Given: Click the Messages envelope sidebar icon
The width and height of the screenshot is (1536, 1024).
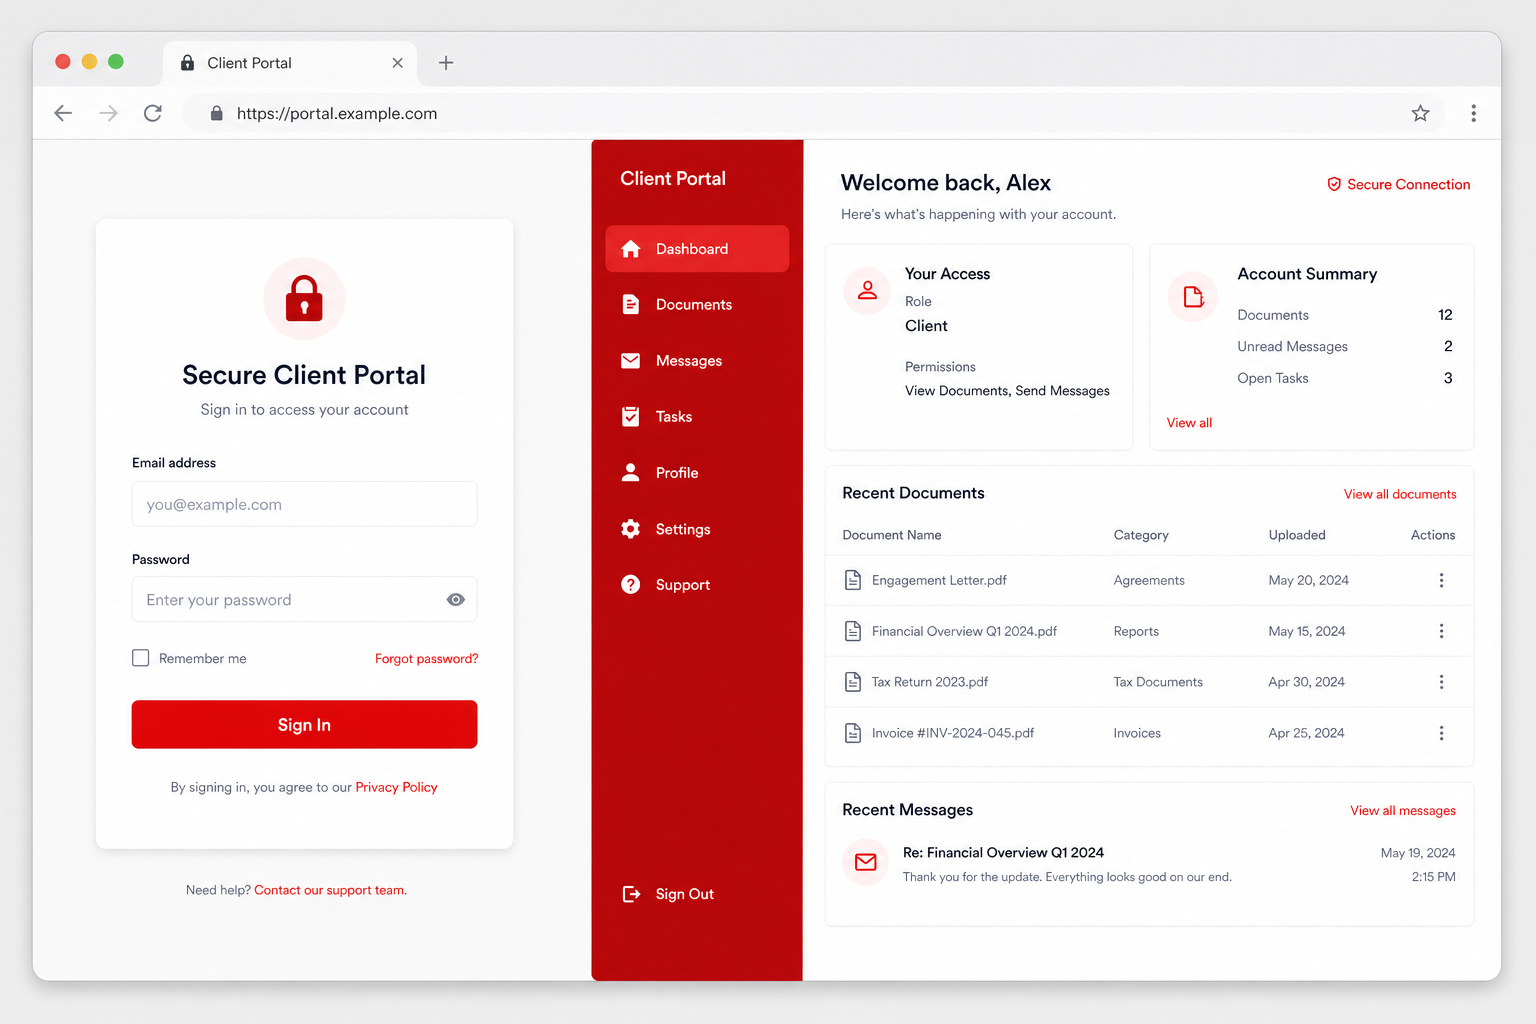Looking at the screenshot, I should [x=631, y=361].
